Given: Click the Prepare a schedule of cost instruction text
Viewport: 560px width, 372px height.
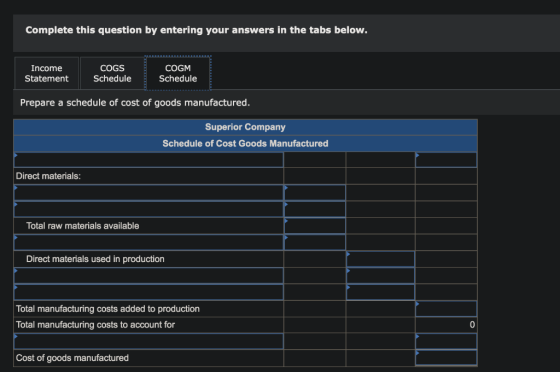Looking at the screenshot, I should coord(135,103).
